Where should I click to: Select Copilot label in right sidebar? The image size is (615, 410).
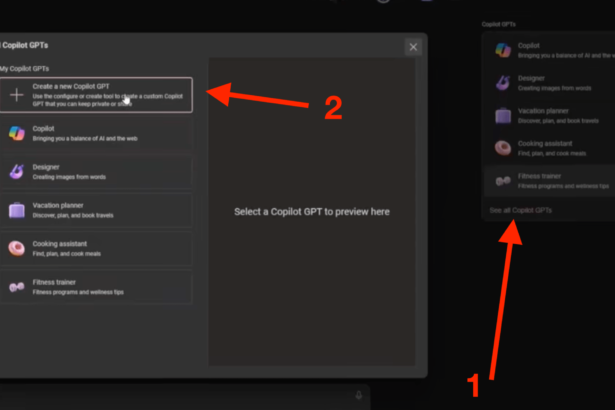pyautogui.click(x=528, y=46)
